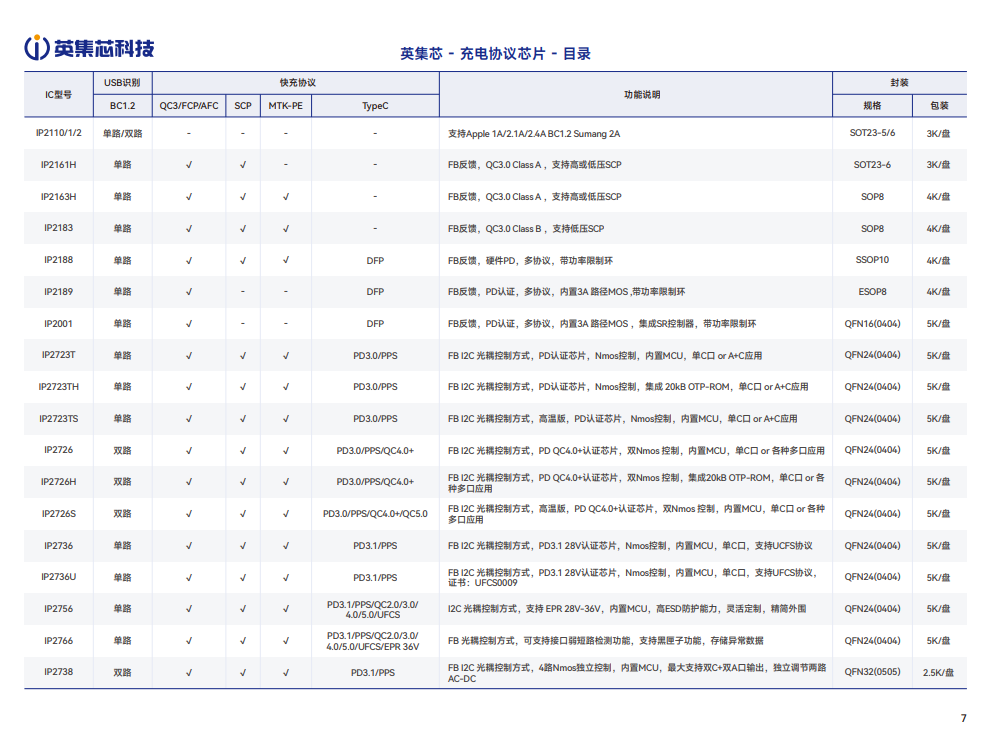Select the IP2766 model cell
This screenshot has height=739, width=1002.
click(x=58, y=641)
